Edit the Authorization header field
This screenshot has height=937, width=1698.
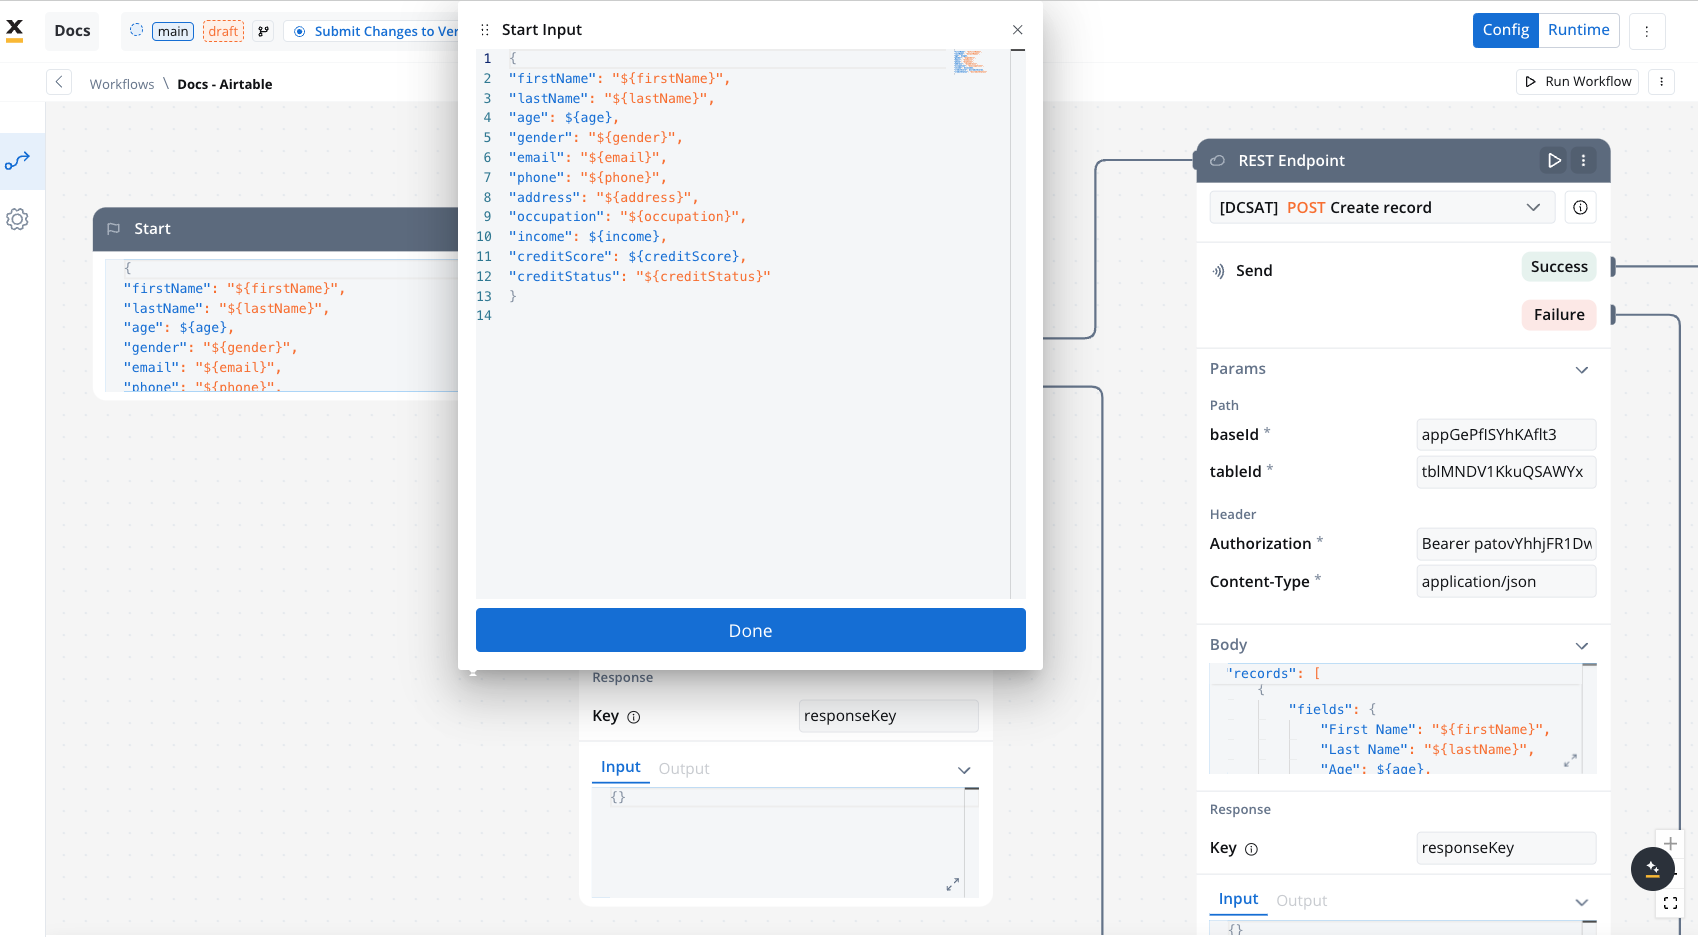(1506, 544)
